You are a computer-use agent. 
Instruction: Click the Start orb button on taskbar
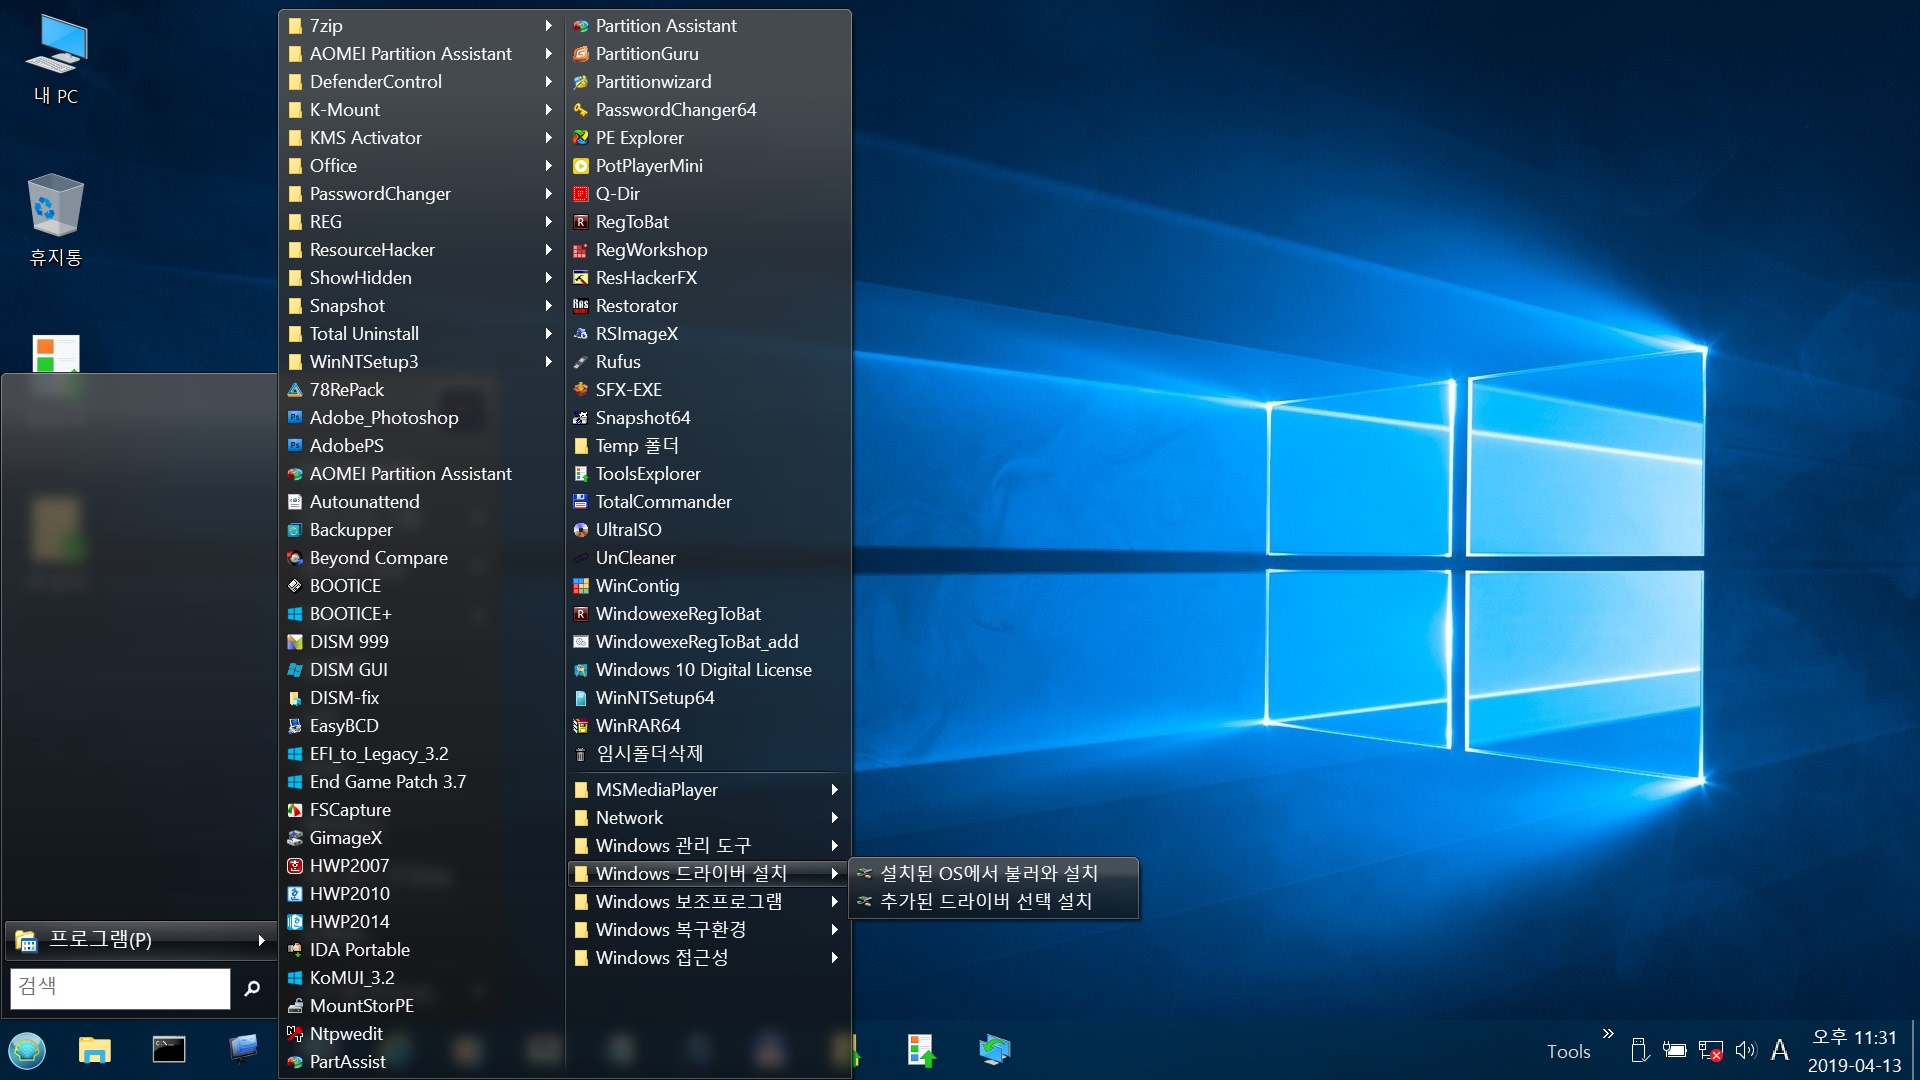pos(27,1050)
